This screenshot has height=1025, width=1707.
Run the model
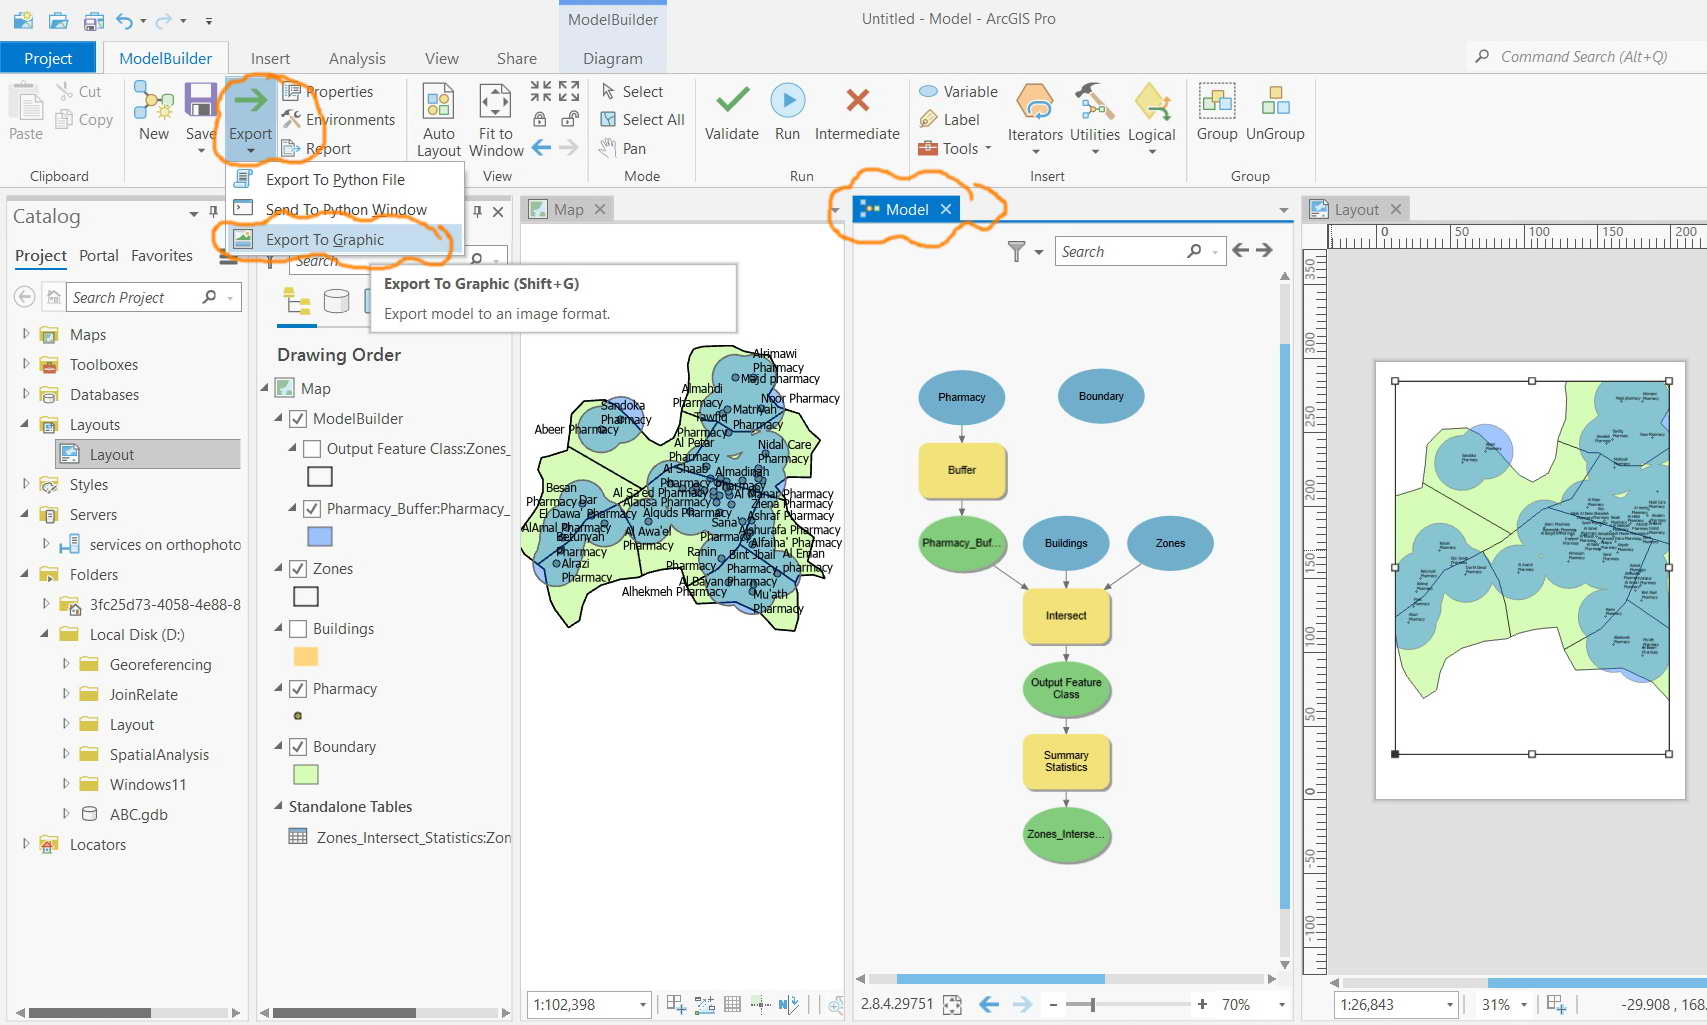787,110
